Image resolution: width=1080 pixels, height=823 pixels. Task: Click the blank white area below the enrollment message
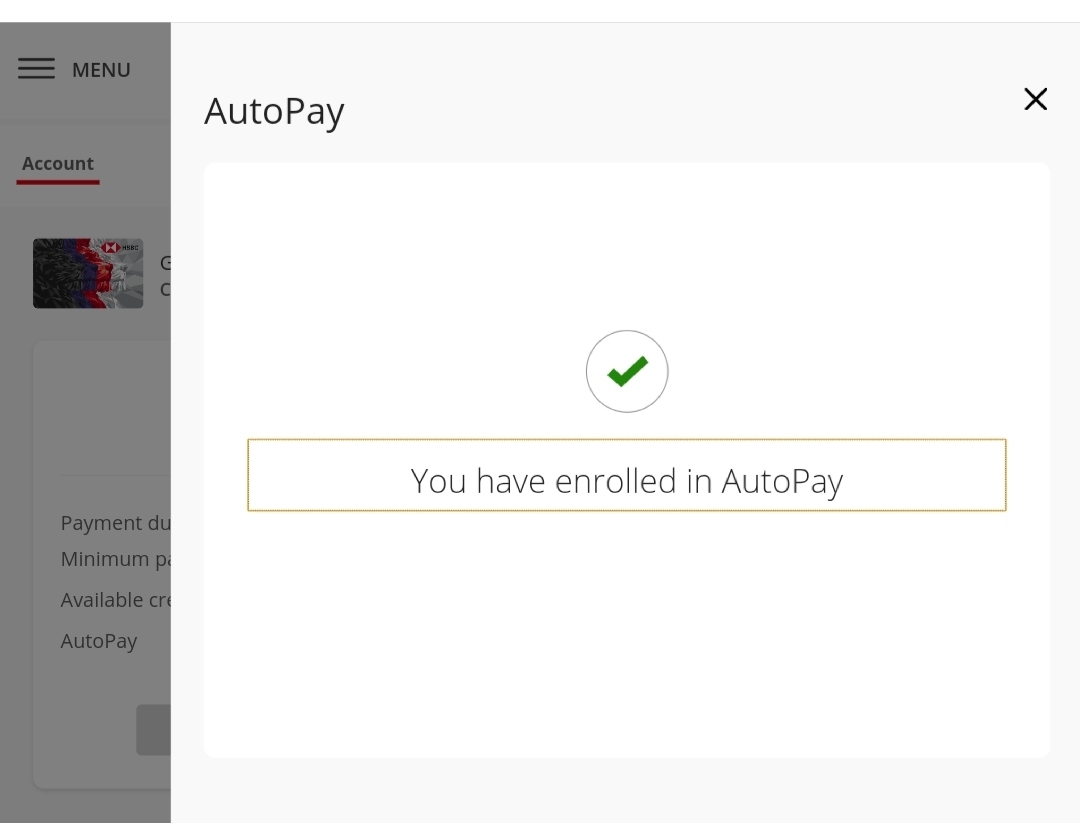pos(627,640)
